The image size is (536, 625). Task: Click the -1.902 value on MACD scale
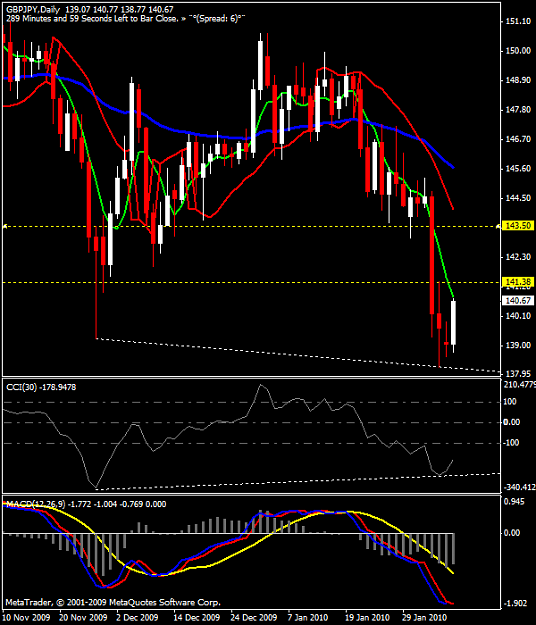tap(514, 603)
